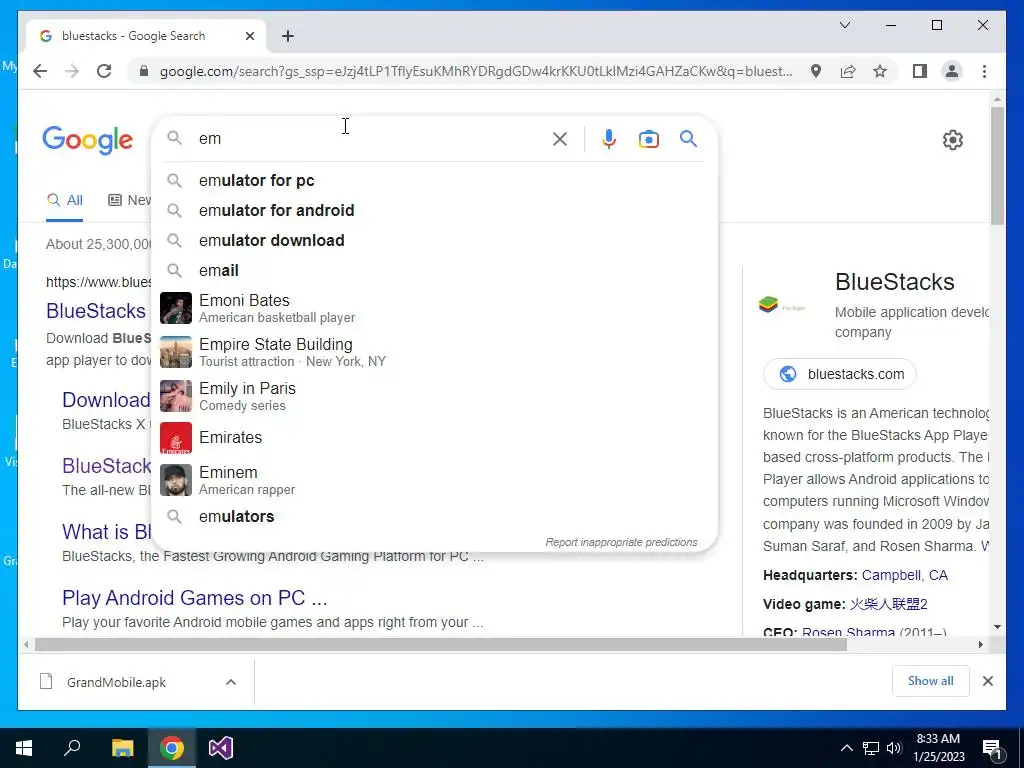Screen dimensions: 1024x768
Task: Click the blue magnifier search button
Action: [x=688, y=138]
